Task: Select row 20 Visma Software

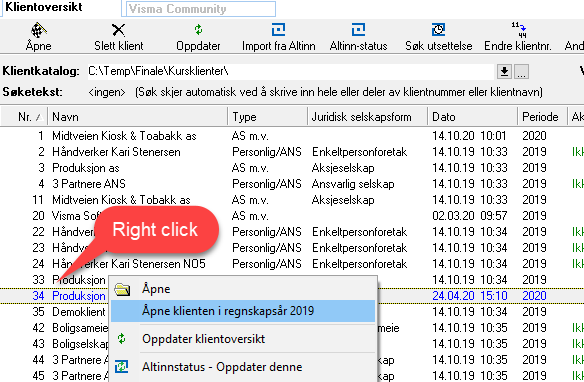Action: [x=292, y=216]
